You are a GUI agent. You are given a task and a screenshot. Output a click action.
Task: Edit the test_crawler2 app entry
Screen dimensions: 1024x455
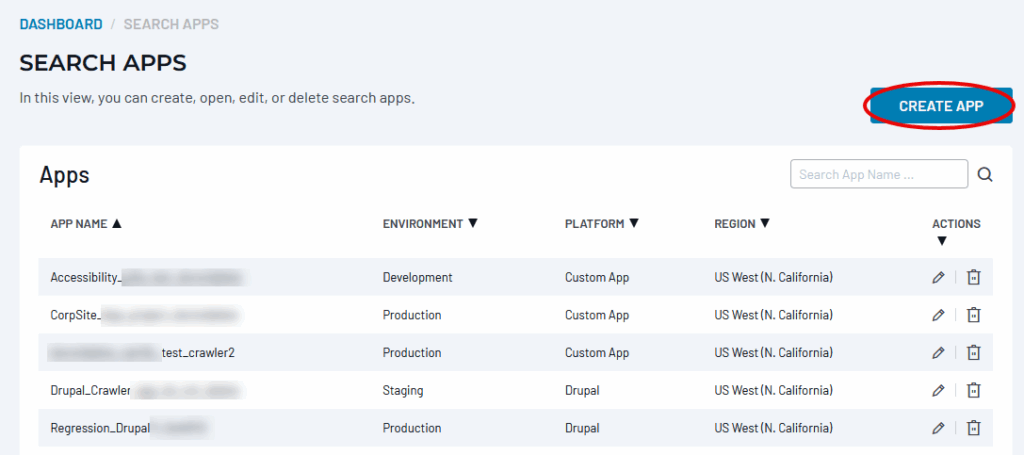tap(938, 353)
